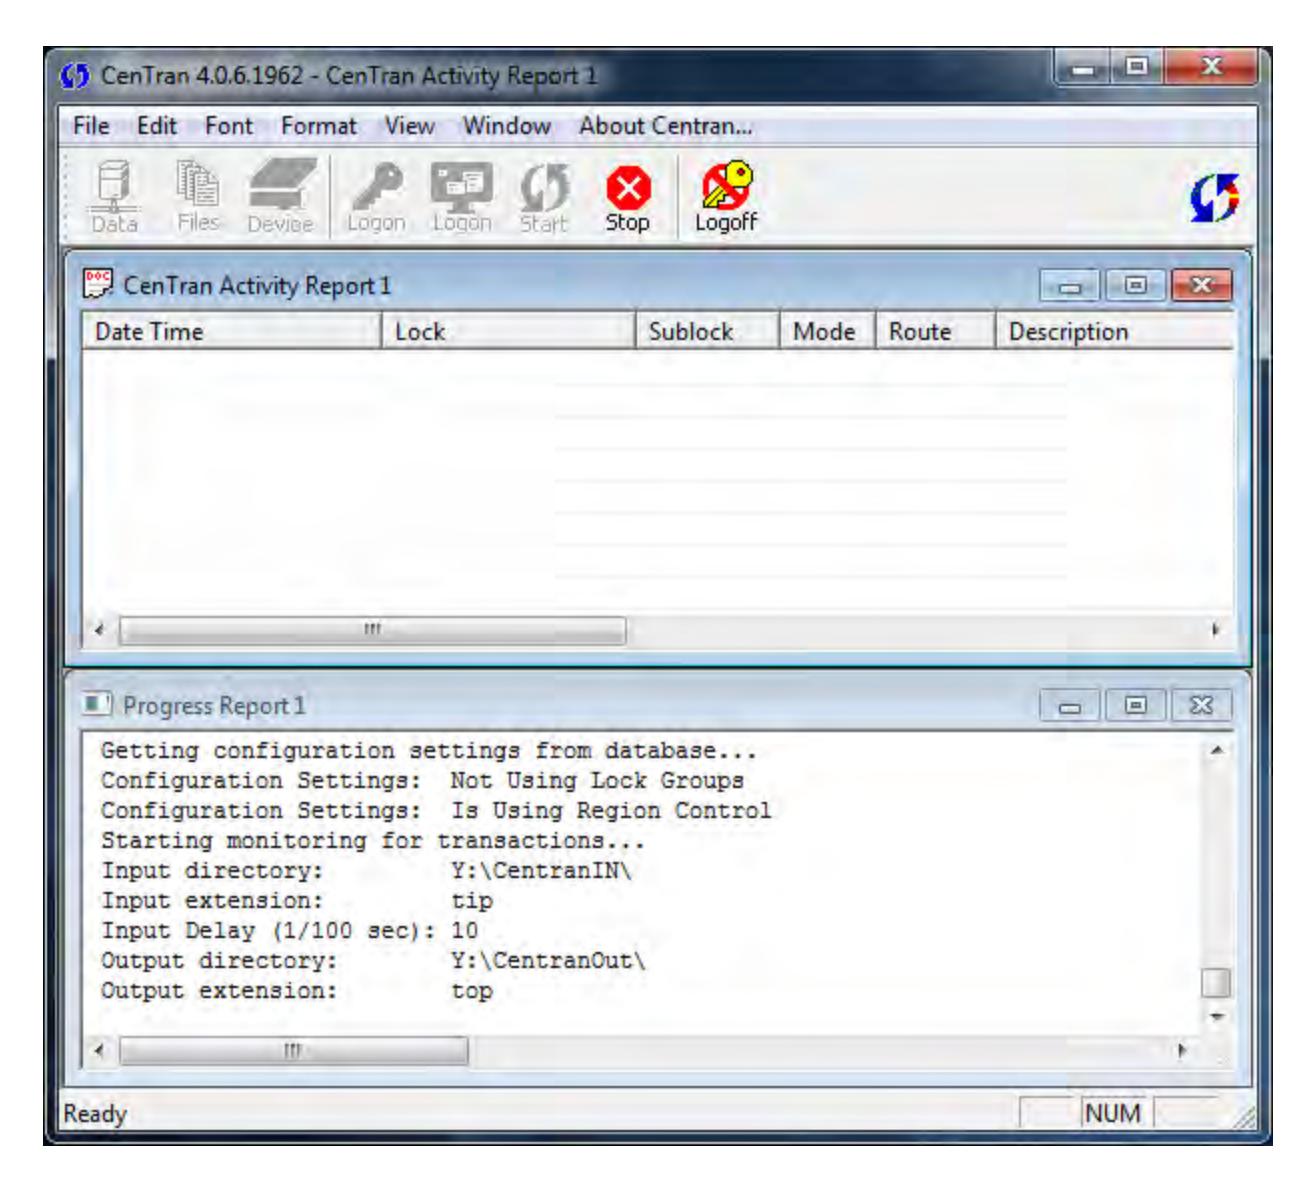The image size is (1311, 1178).
Task: Click the 'top' output extension value
Action: pos(472,992)
